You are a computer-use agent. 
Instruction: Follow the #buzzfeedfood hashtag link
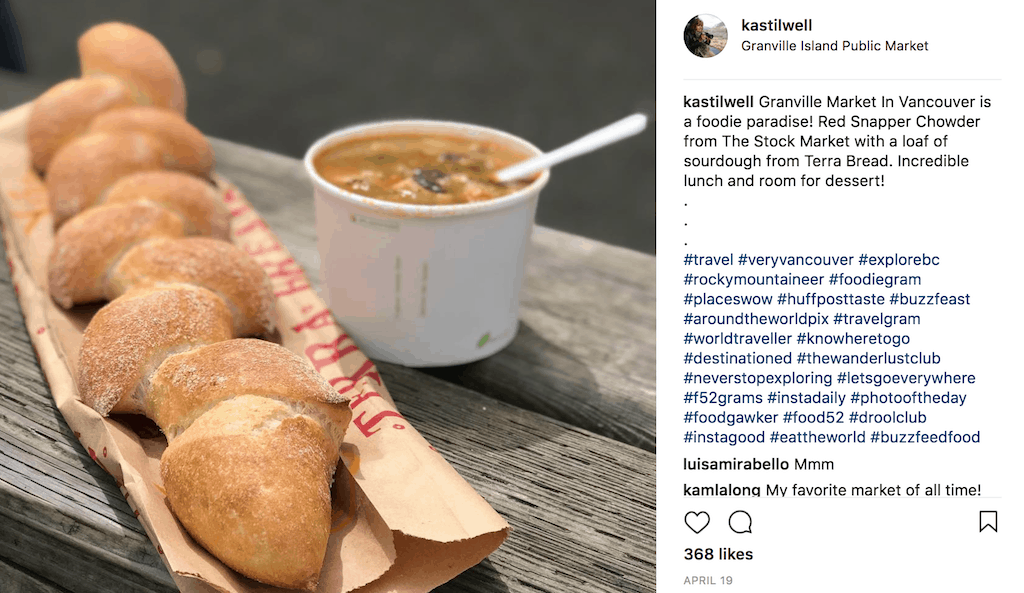pyautogui.click(x=925, y=437)
